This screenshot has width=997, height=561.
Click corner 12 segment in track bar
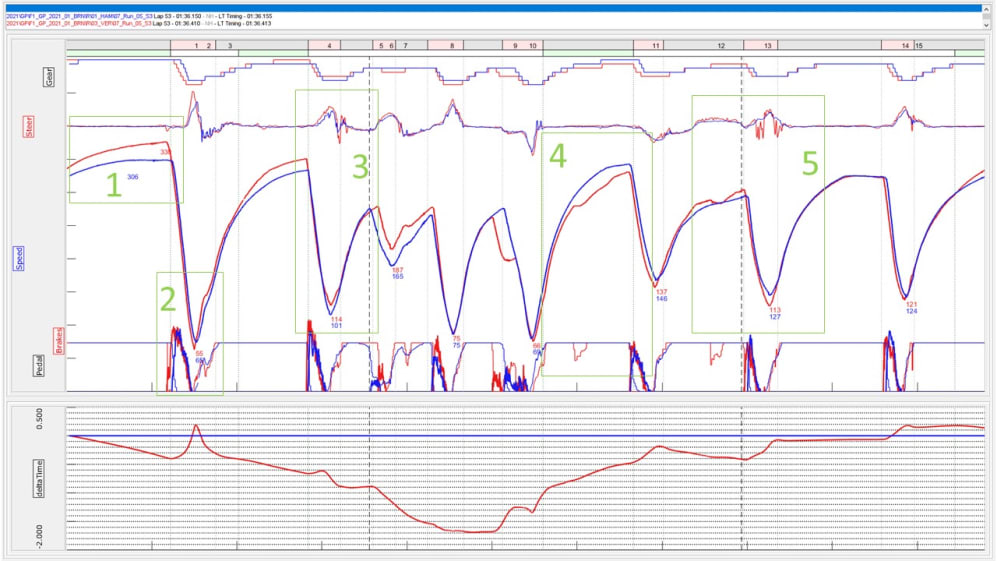coord(721,46)
